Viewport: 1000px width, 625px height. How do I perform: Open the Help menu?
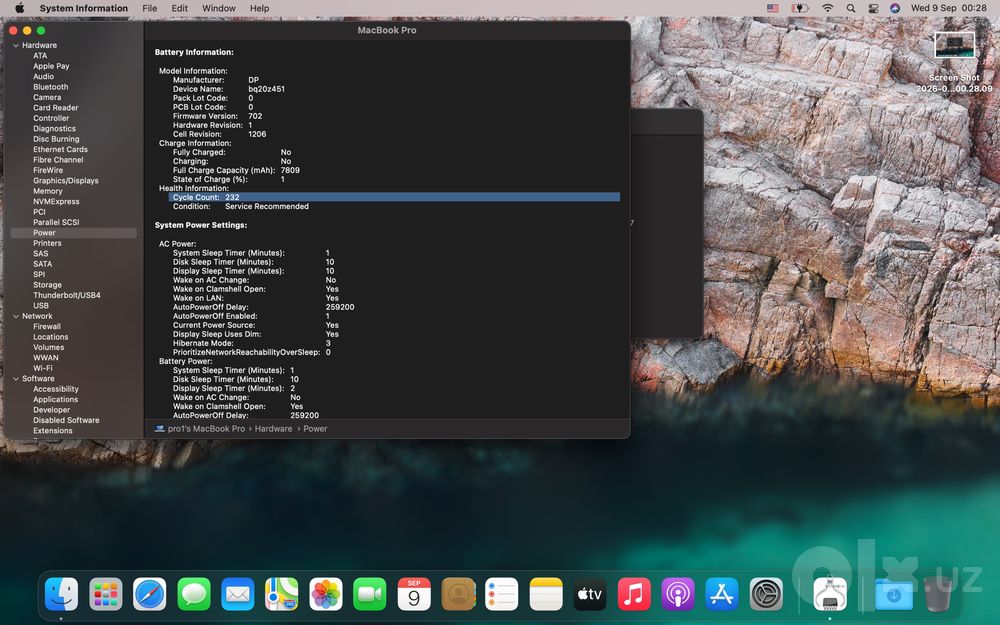tap(259, 8)
